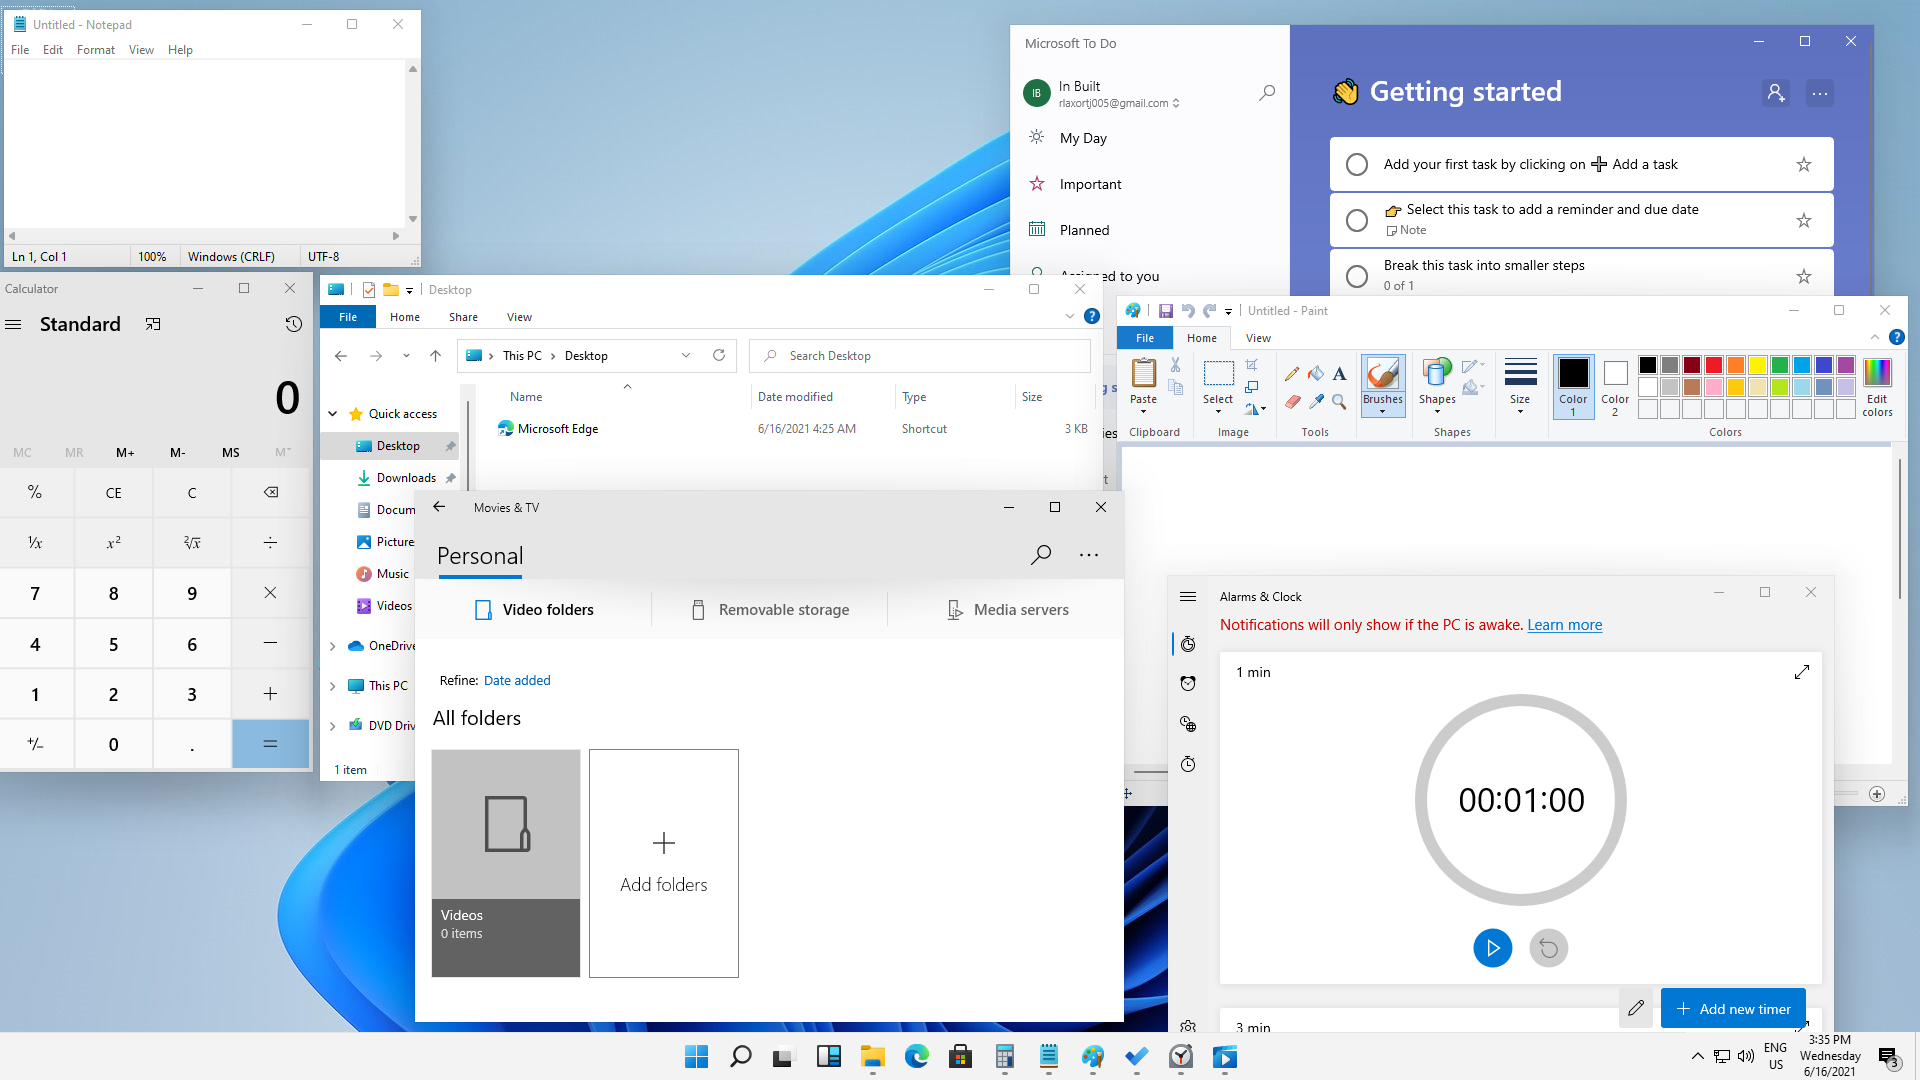Click calculator backspace key
1920x1080 pixels.
[x=270, y=492]
